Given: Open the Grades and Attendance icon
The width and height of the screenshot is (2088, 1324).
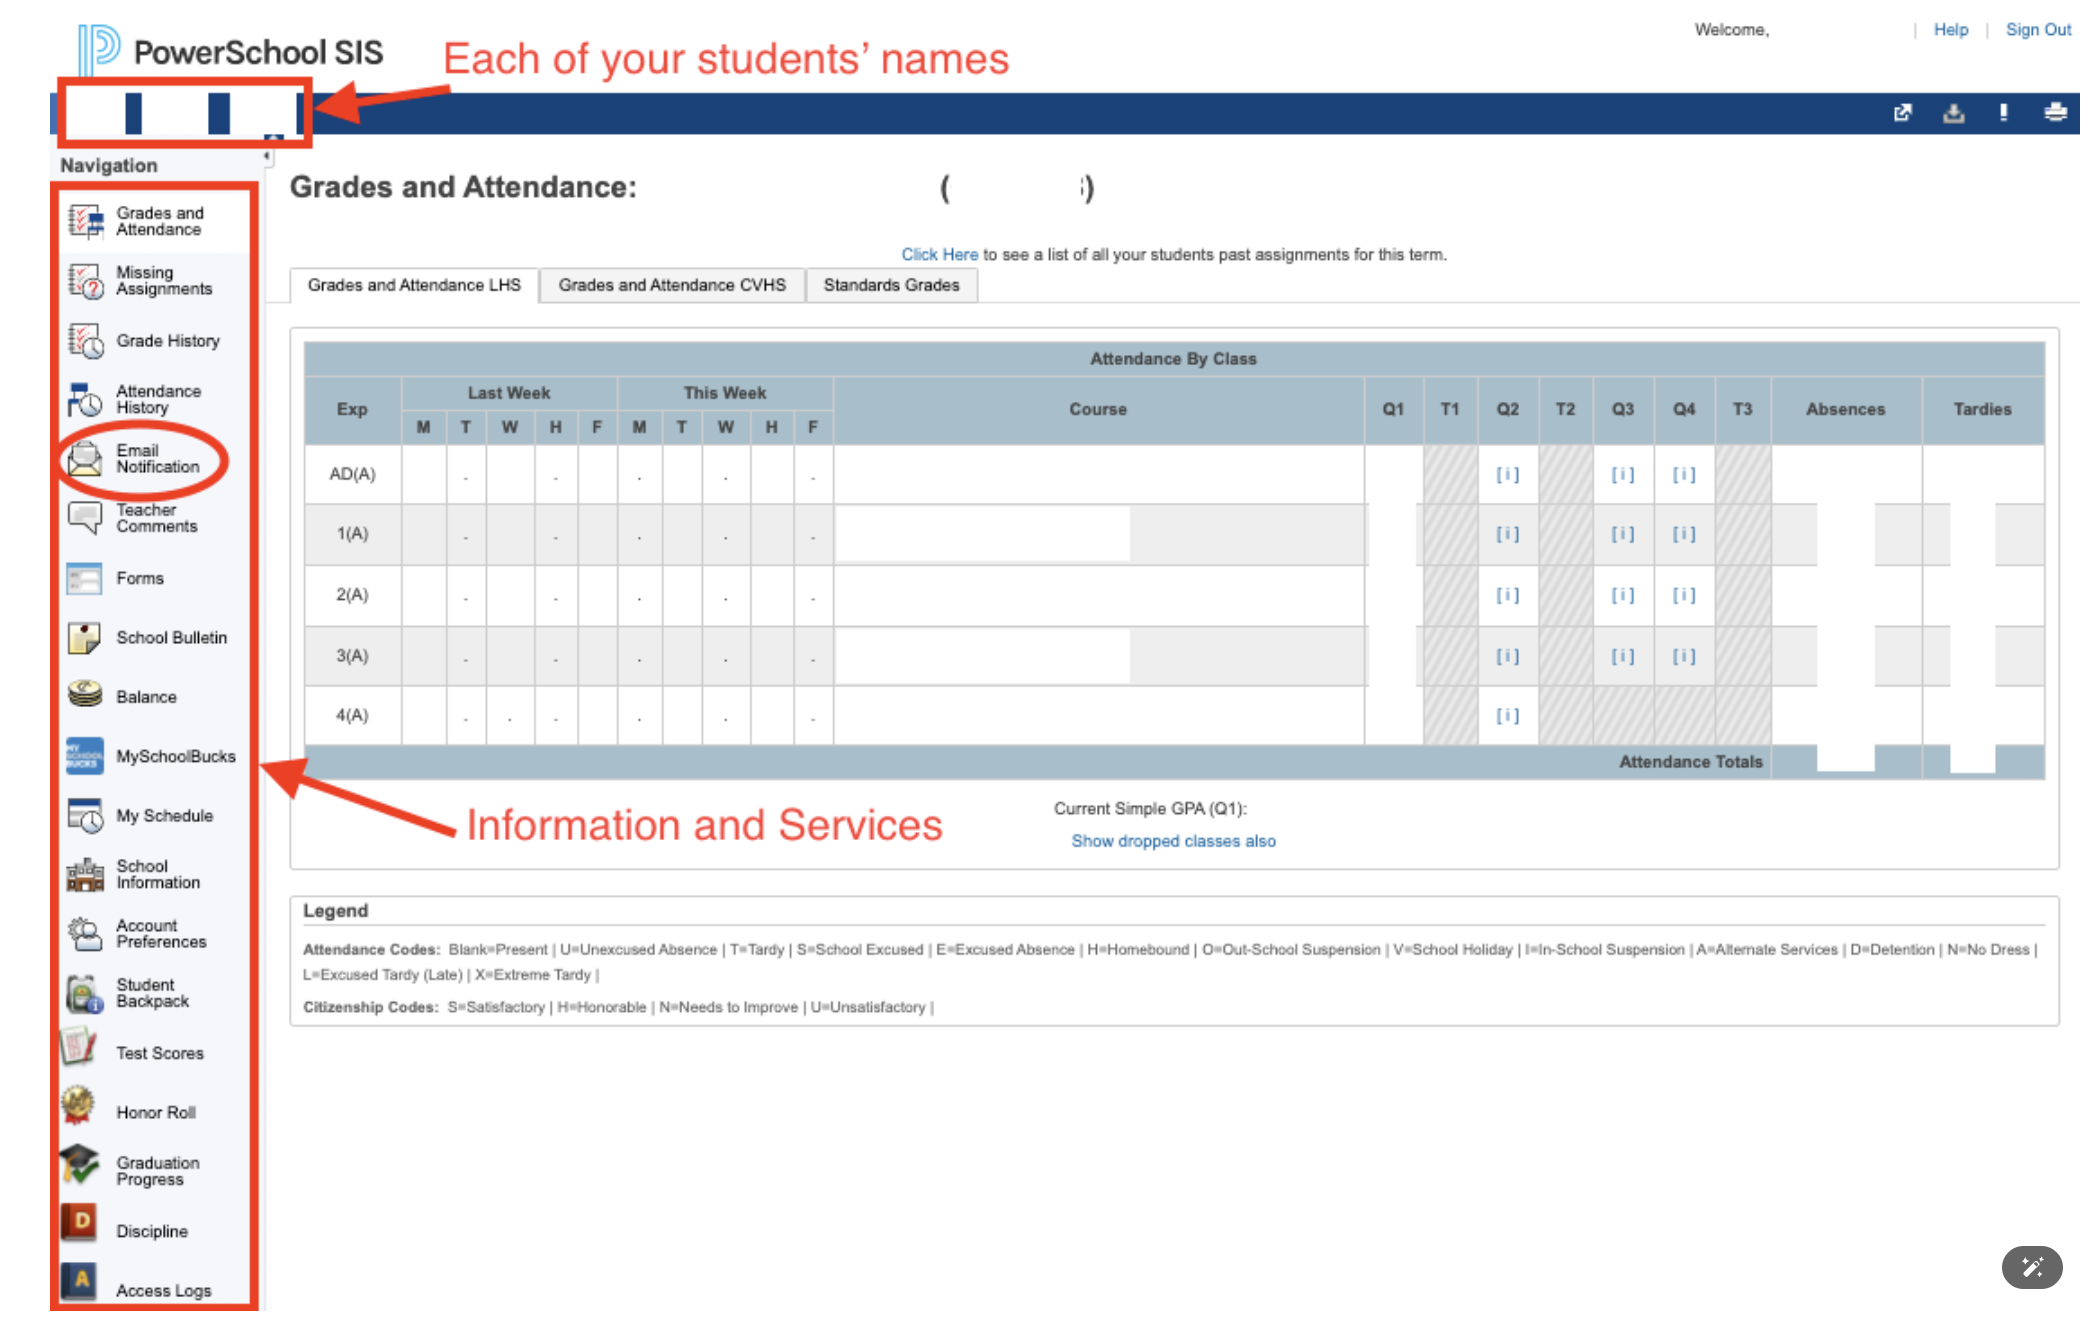Looking at the screenshot, I should (86, 221).
